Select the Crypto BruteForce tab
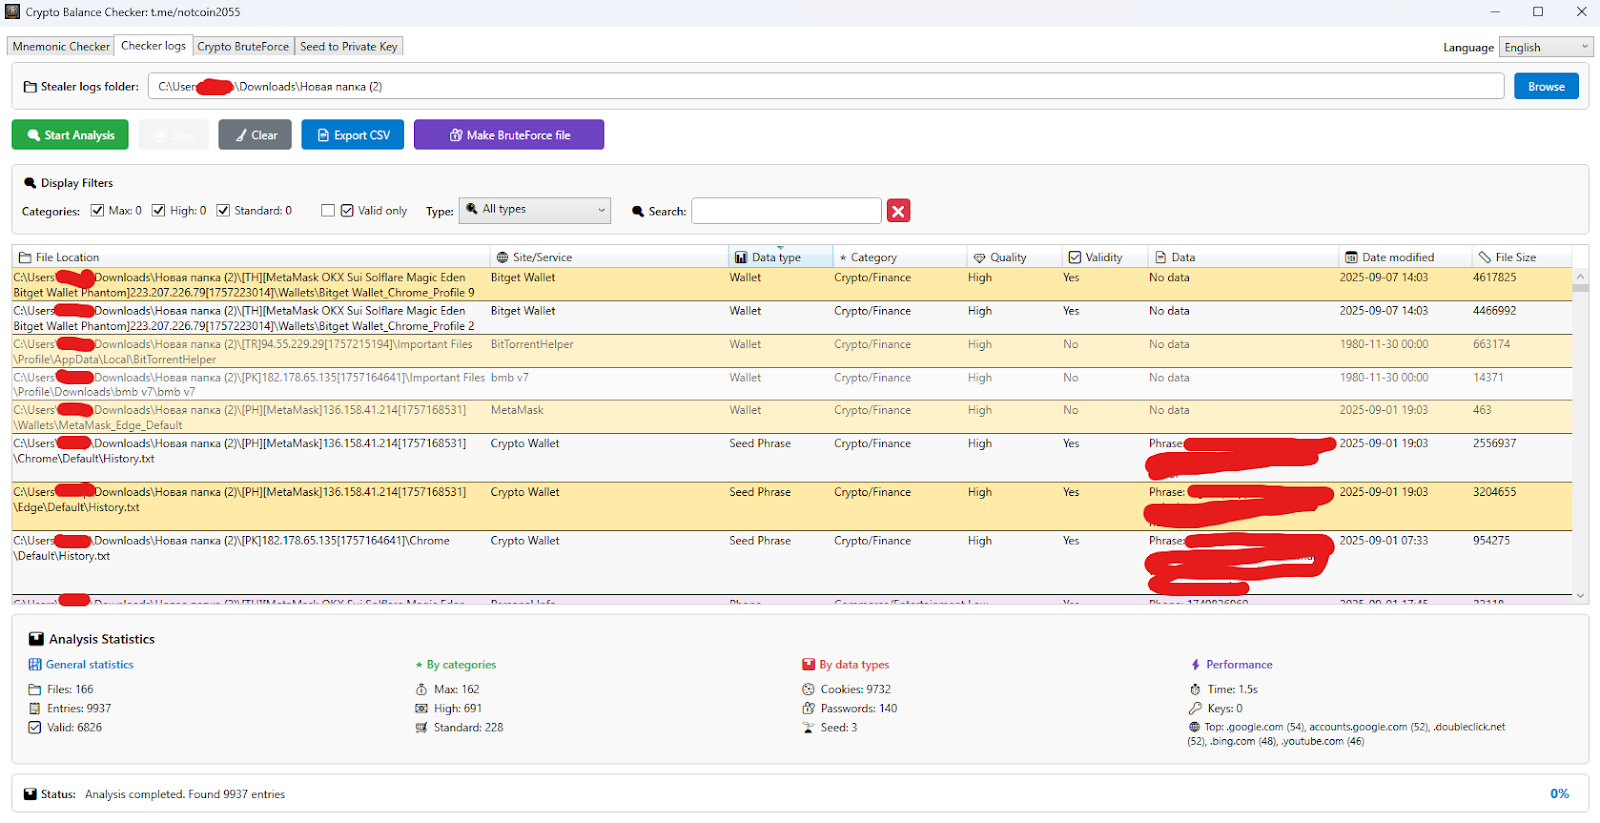Screen dimensions: 1600x823 (x=243, y=47)
